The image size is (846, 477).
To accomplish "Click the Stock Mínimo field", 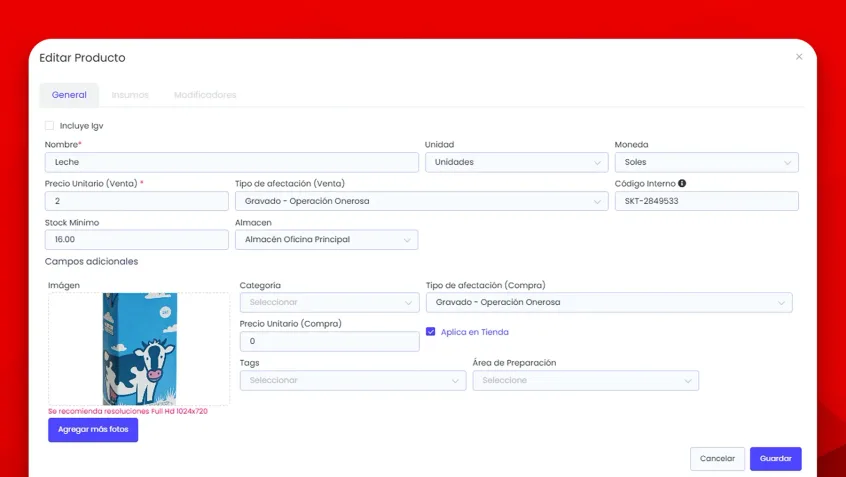I will (137, 240).
